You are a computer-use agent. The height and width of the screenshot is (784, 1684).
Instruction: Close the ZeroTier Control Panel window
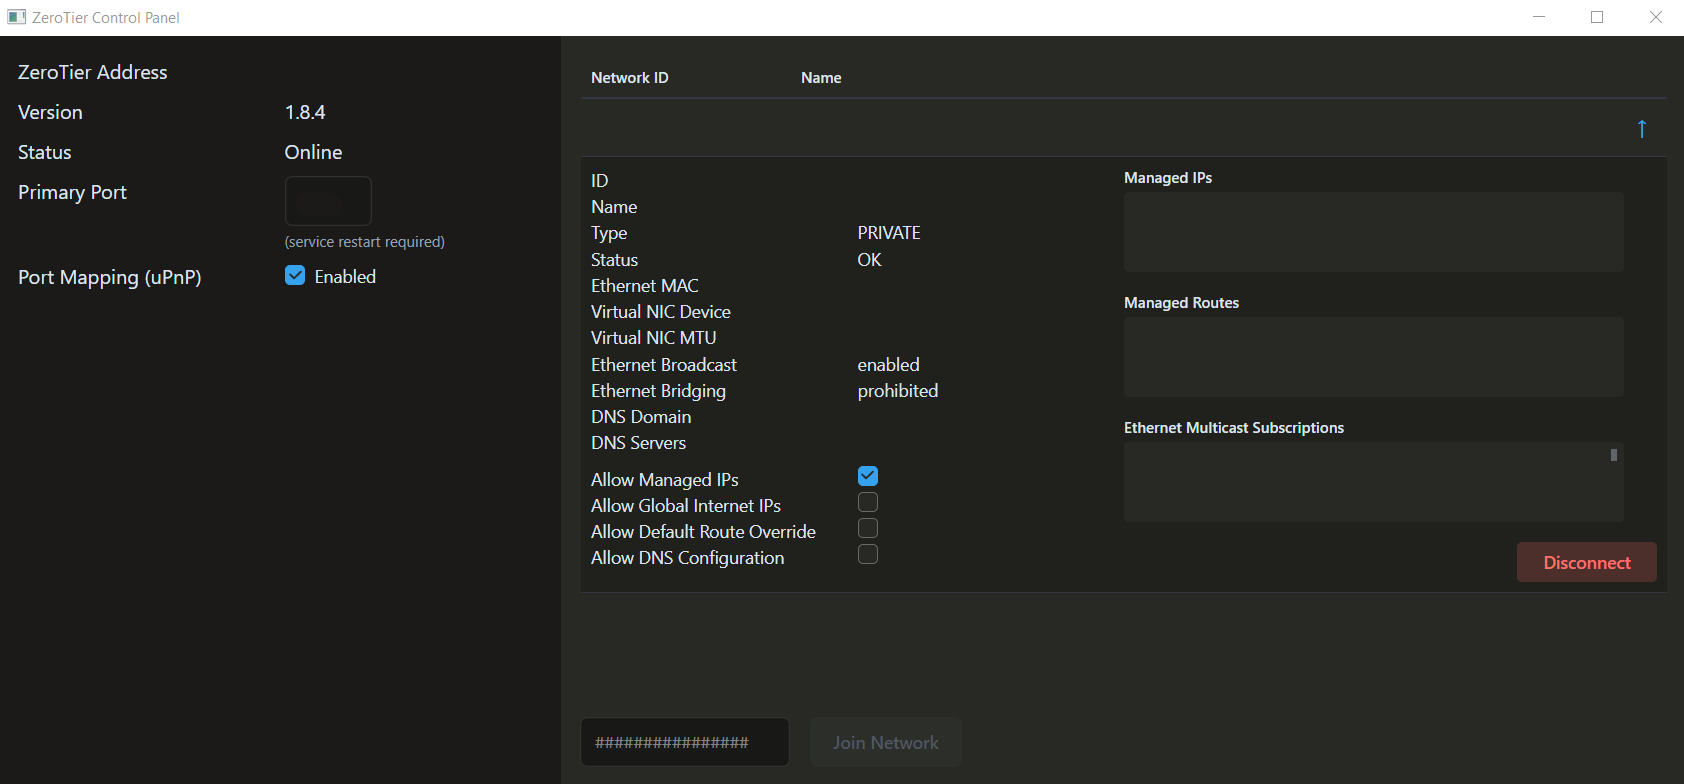click(1655, 17)
